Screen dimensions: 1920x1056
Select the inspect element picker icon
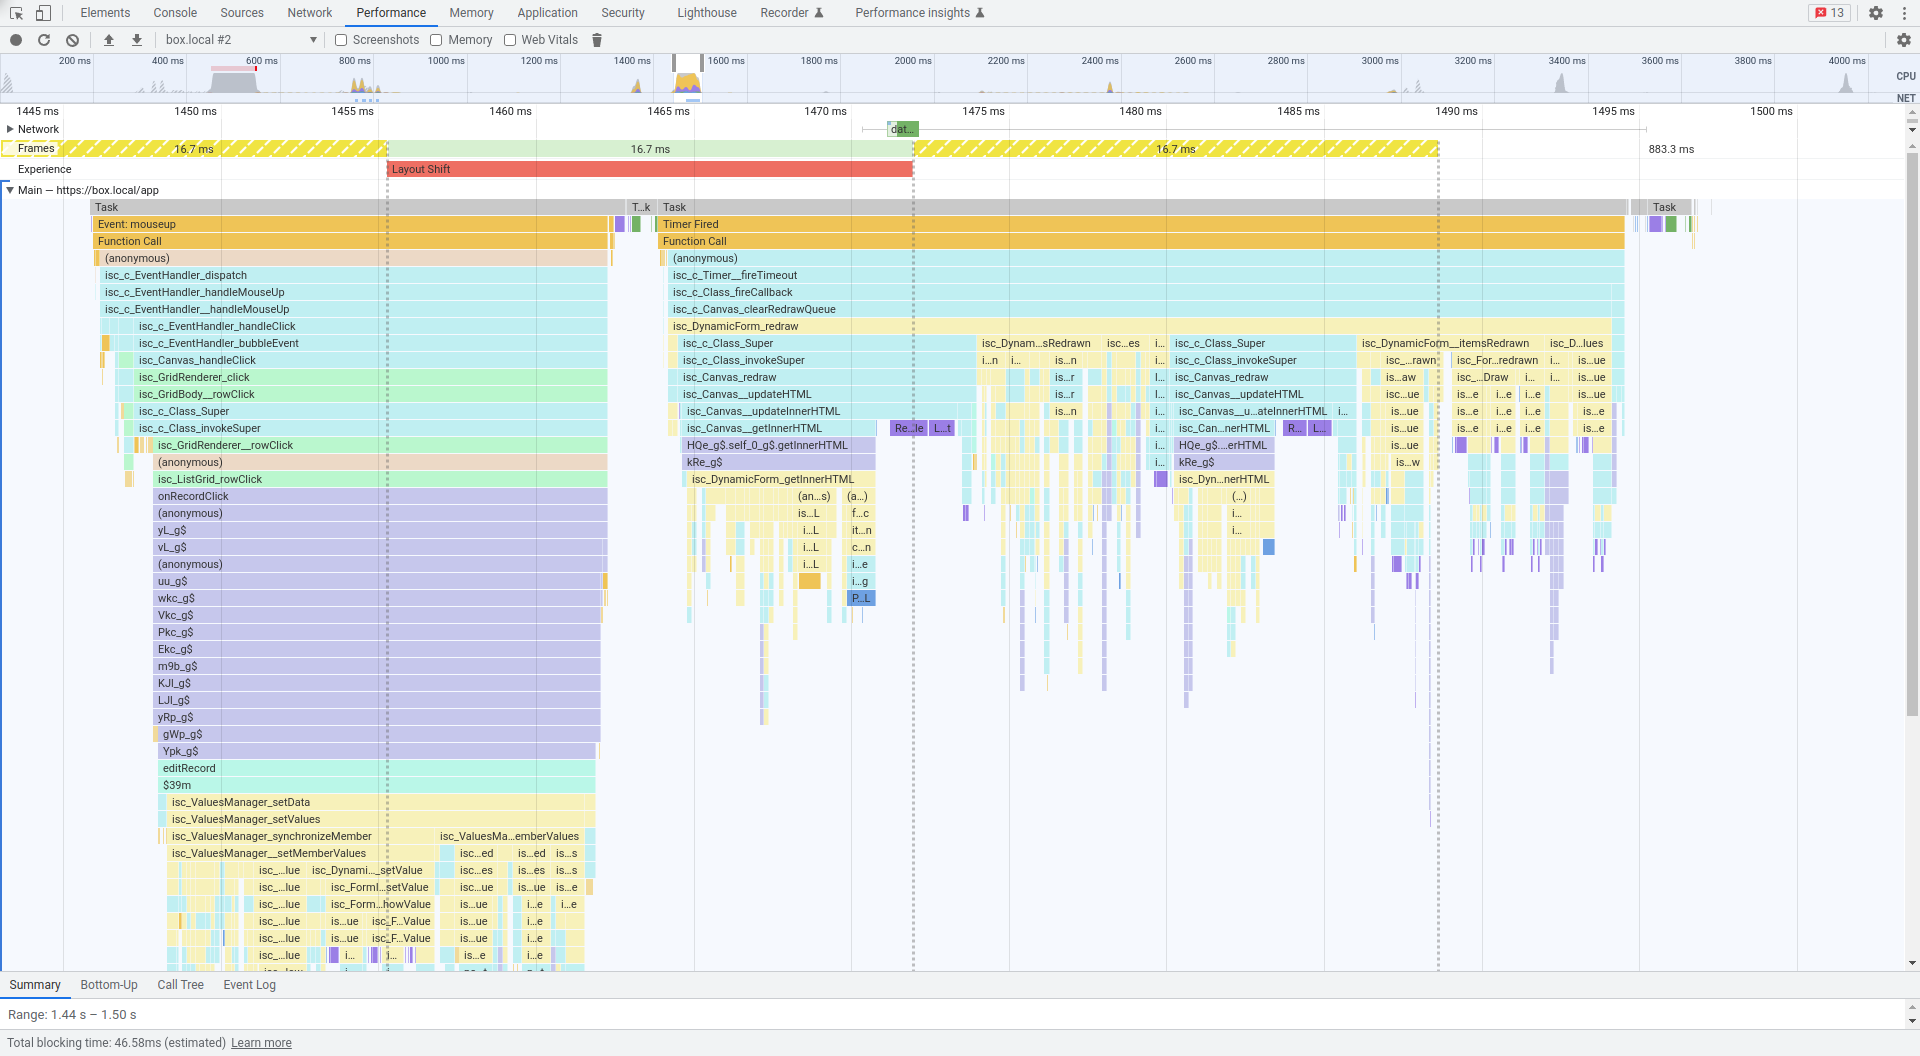[x=16, y=13]
